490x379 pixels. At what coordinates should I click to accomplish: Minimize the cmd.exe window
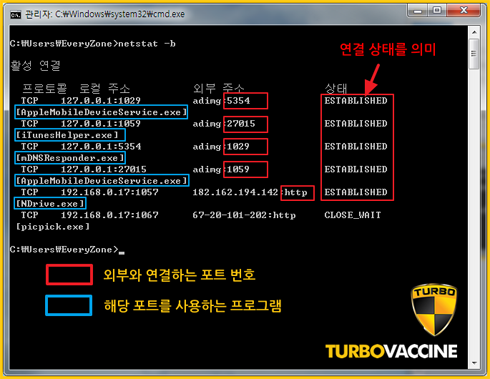418,11
